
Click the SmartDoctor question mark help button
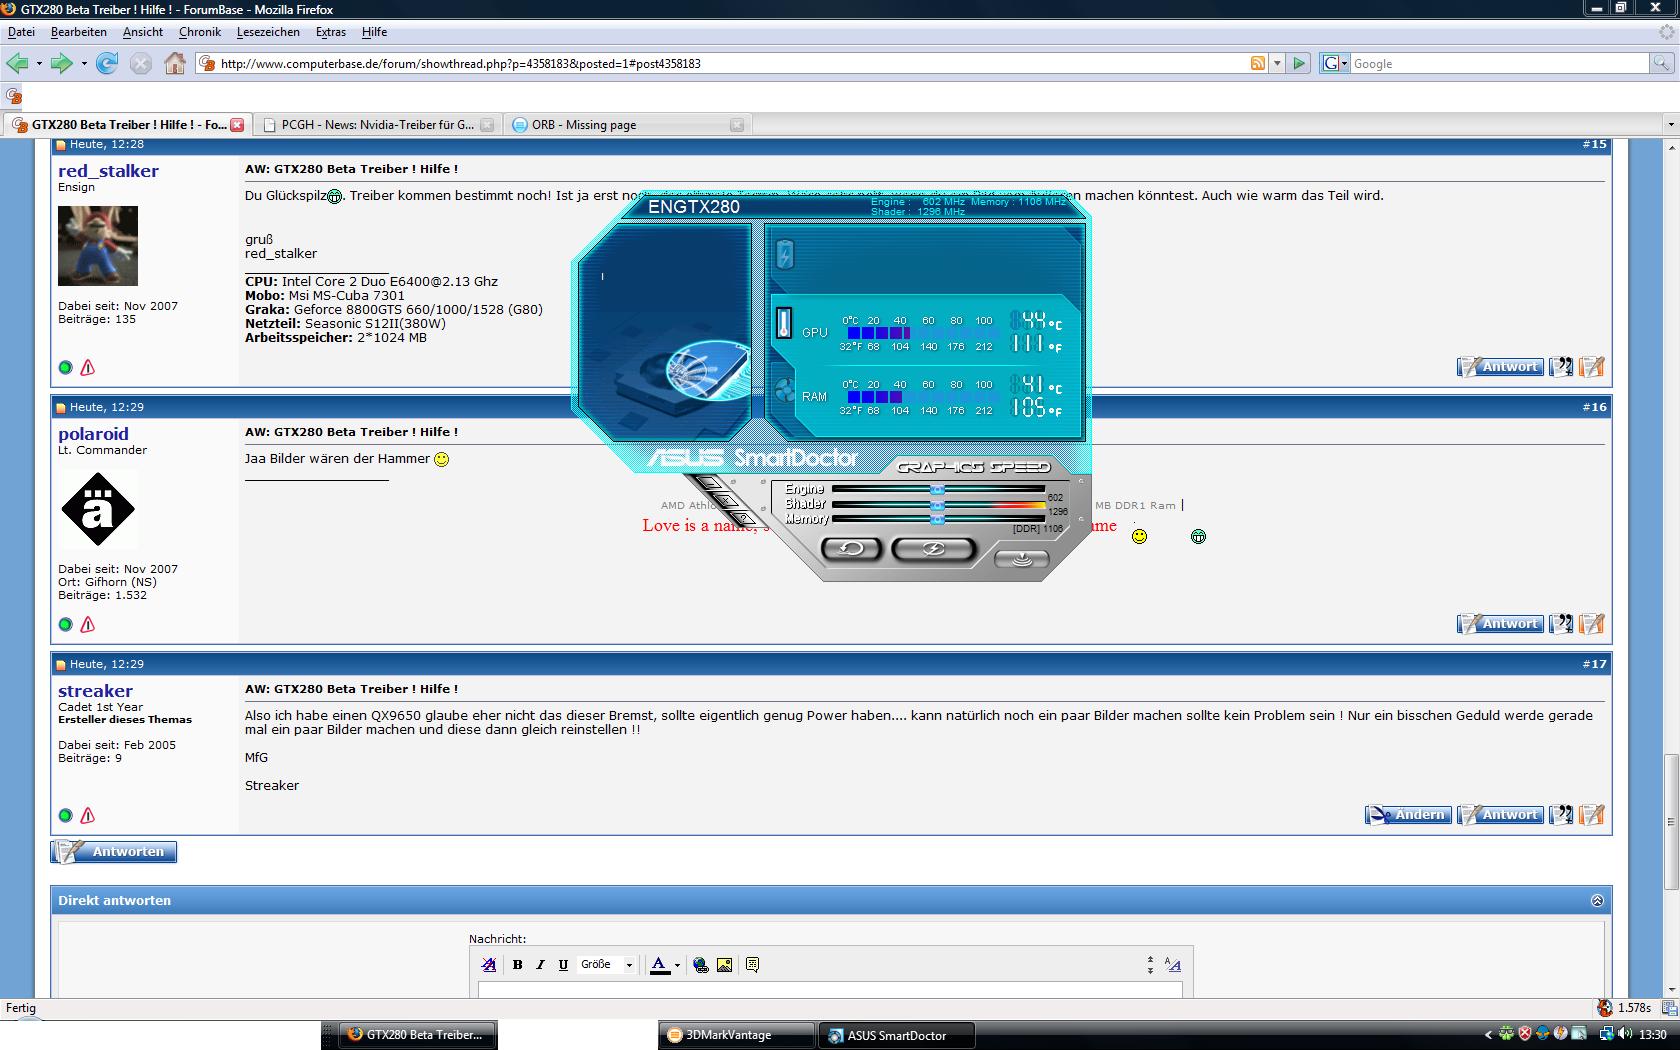point(745,518)
